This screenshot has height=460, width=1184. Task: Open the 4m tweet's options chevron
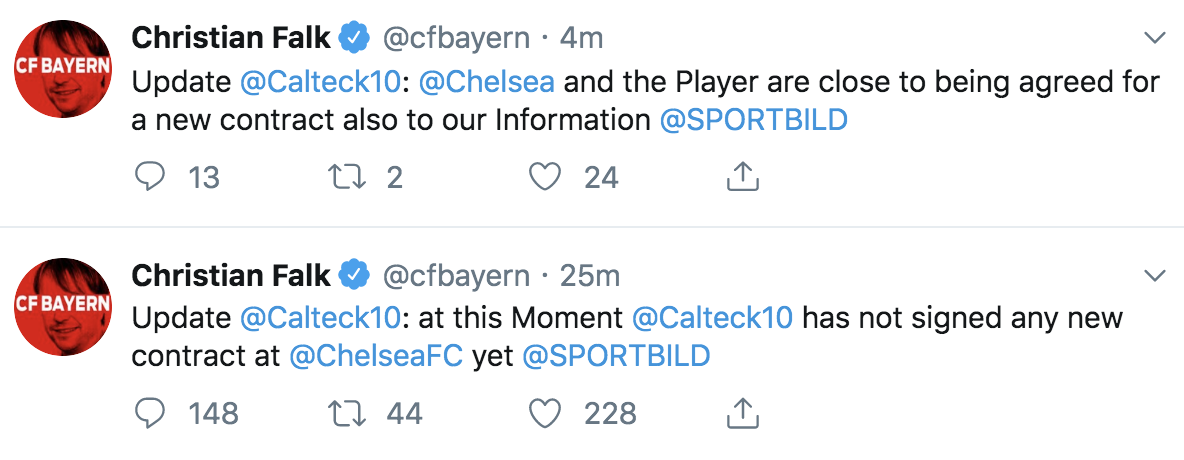pyautogui.click(x=1154, y=38)
